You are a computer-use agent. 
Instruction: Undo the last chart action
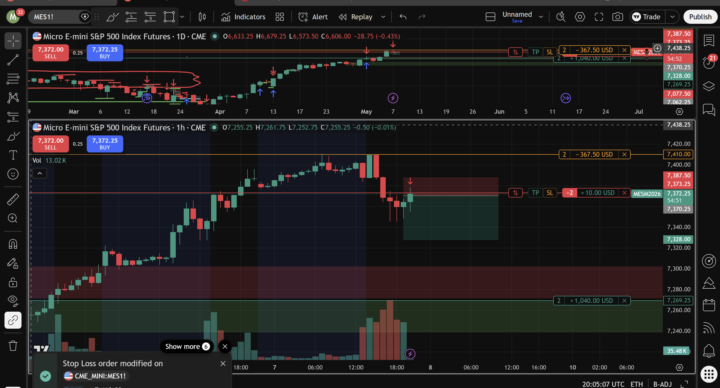coord(403,17)
